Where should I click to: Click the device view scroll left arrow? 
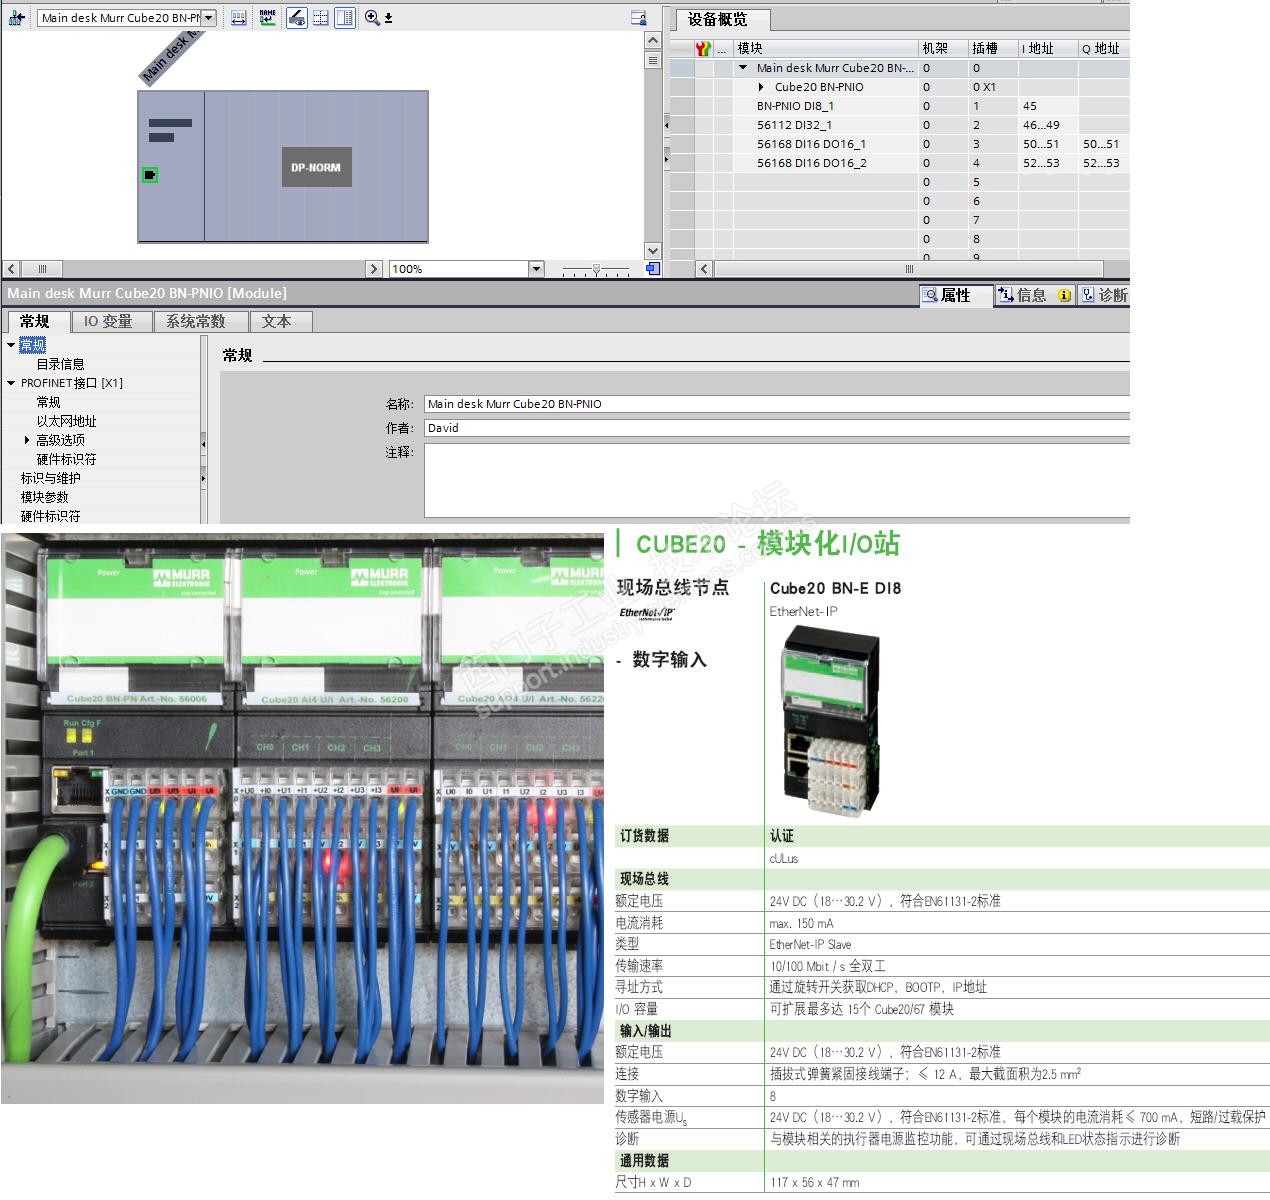(12, 269)
